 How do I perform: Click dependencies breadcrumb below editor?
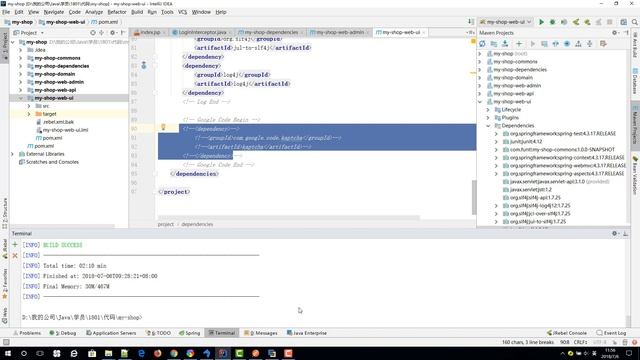[197, 224]
